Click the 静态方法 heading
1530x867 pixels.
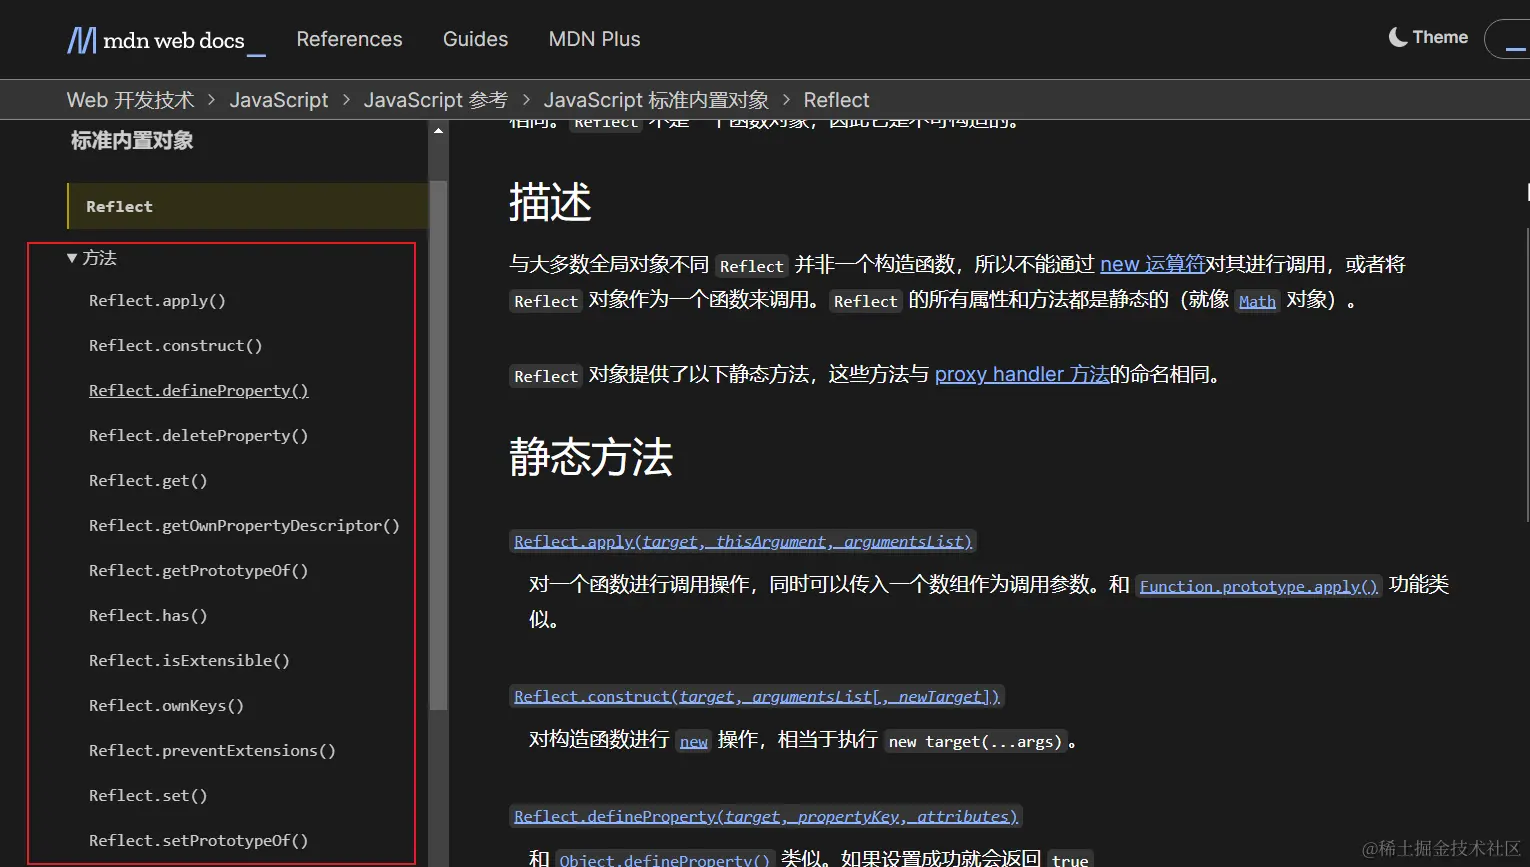[x=591, y=457]
